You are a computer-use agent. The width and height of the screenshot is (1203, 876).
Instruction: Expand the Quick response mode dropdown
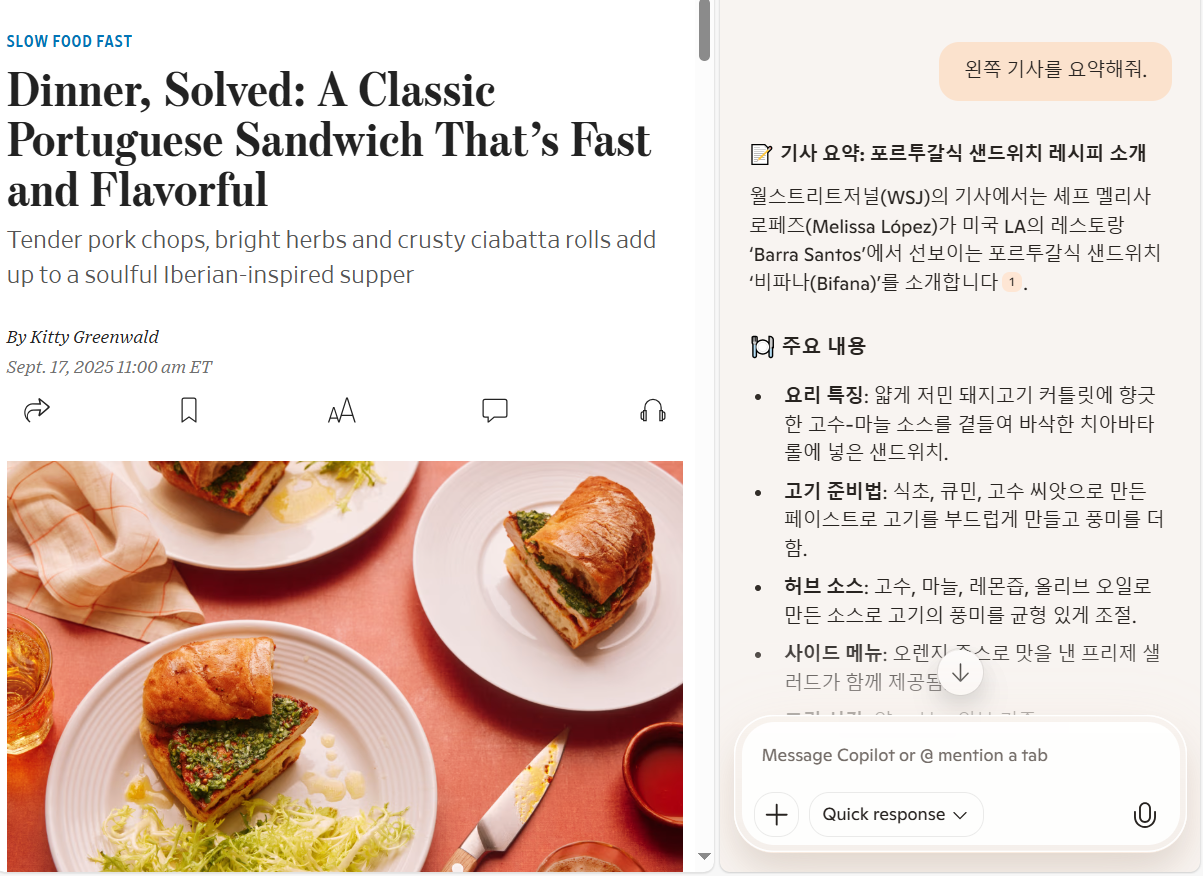(896, 814)
